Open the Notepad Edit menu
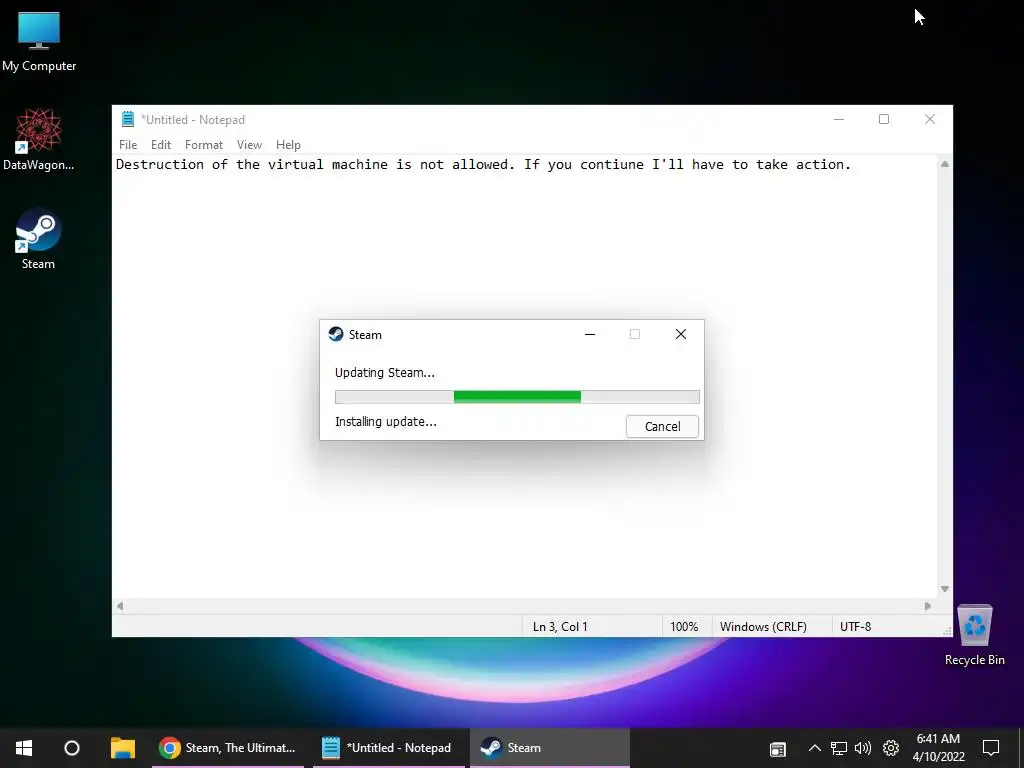Screen dimensions: 1024x768 (x=161, y=145)
